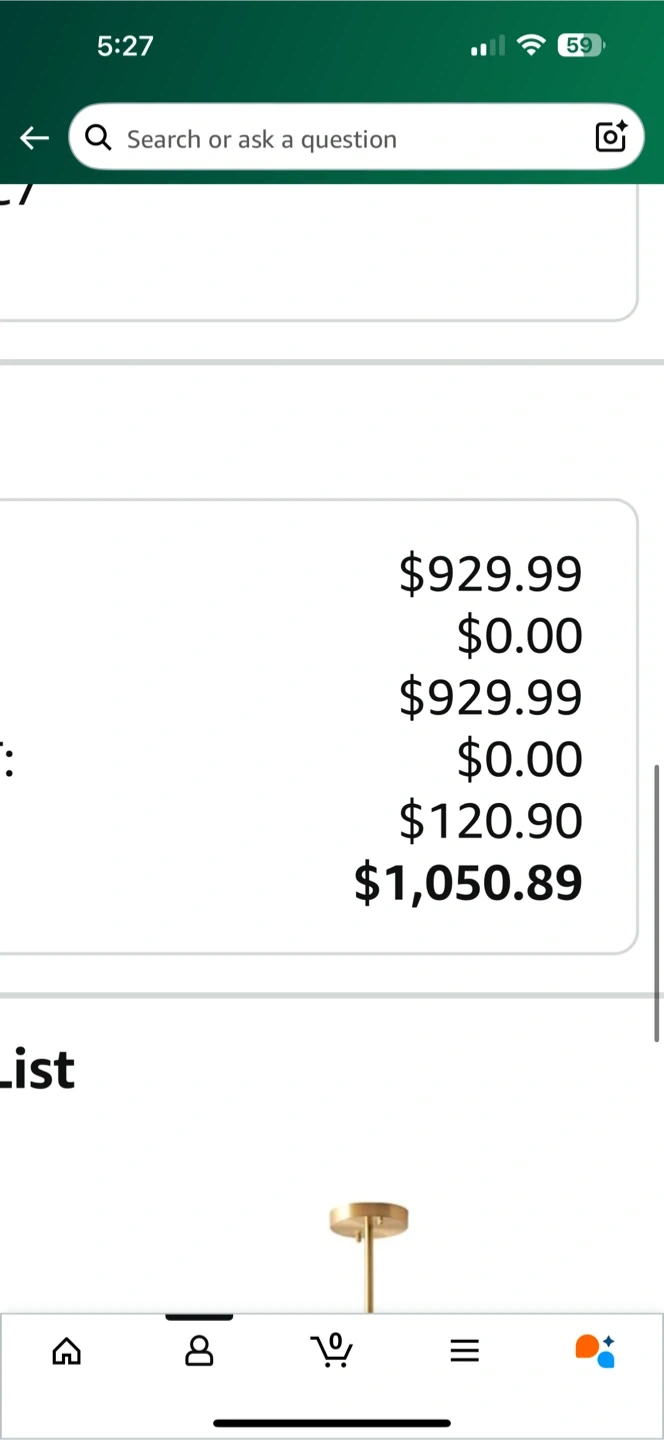Focus the "Search or ask a question" field

[x=340, y=138]
